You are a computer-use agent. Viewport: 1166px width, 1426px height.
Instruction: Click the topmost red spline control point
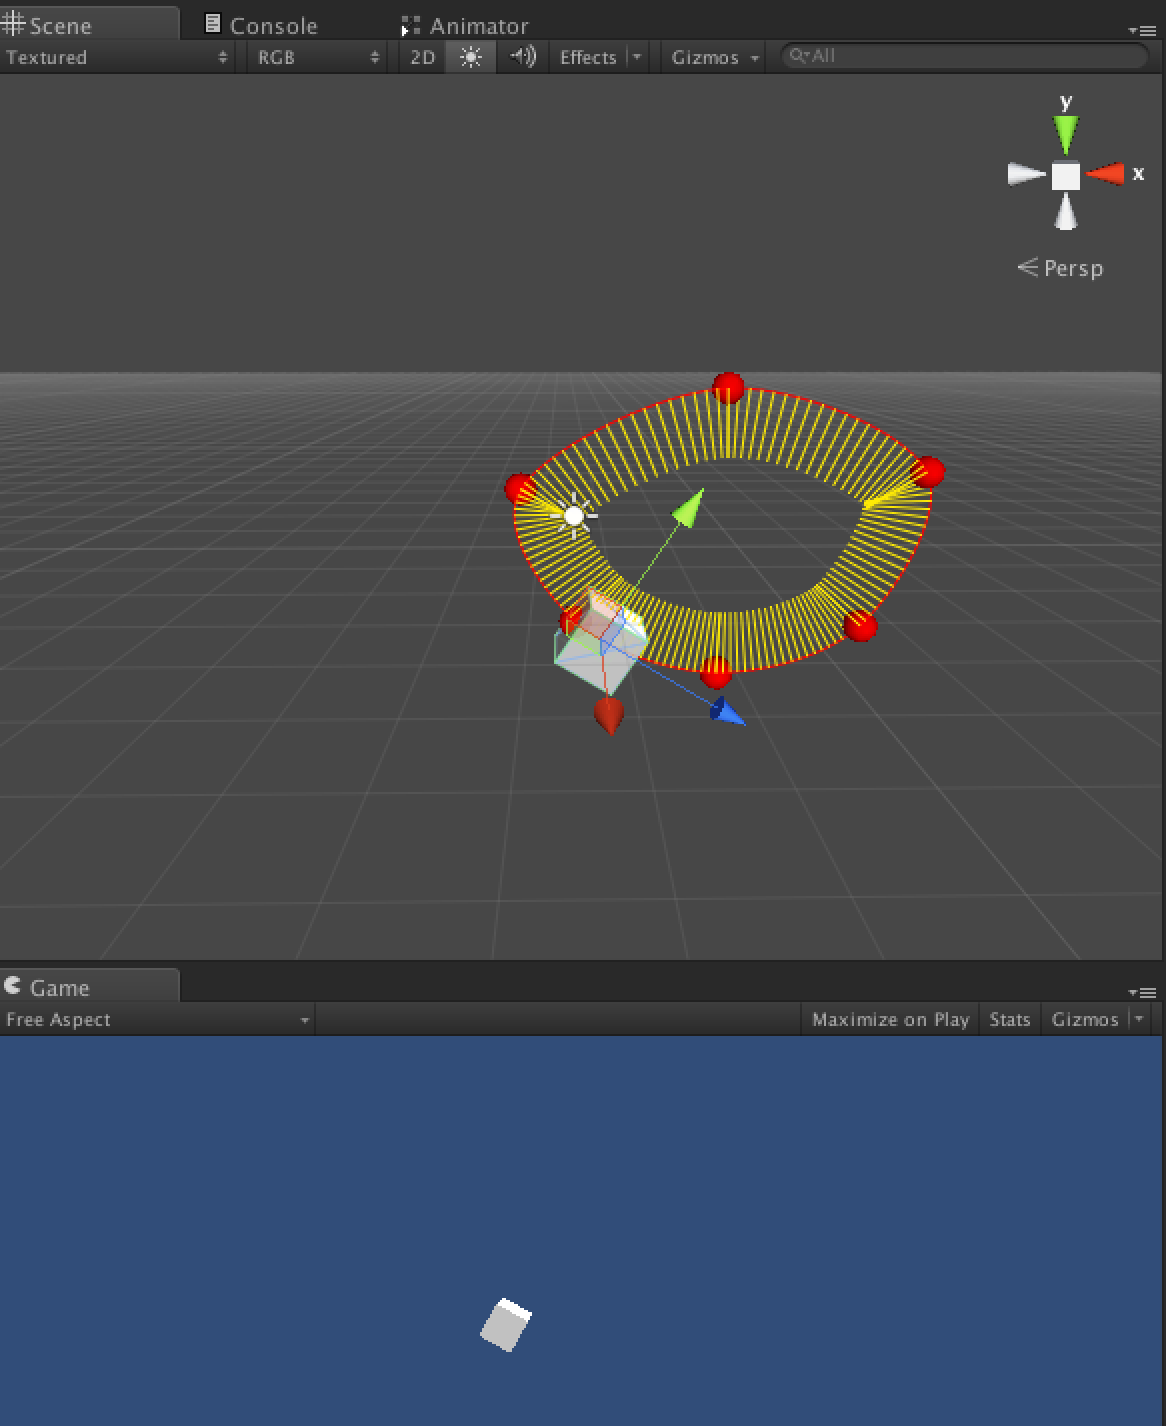(x=728, y=387)
